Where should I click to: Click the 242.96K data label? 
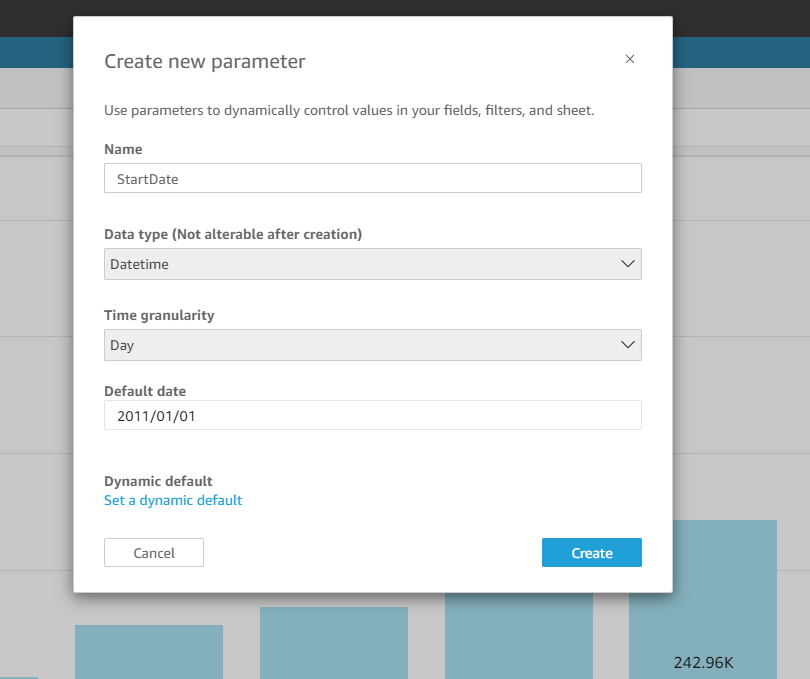click(703, 662)
